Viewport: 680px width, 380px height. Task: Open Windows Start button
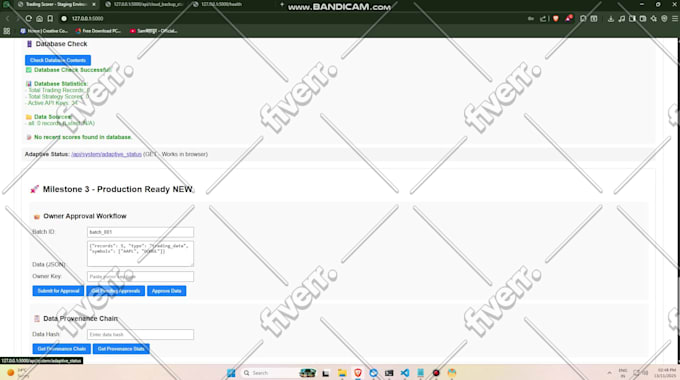click(231, 373)
